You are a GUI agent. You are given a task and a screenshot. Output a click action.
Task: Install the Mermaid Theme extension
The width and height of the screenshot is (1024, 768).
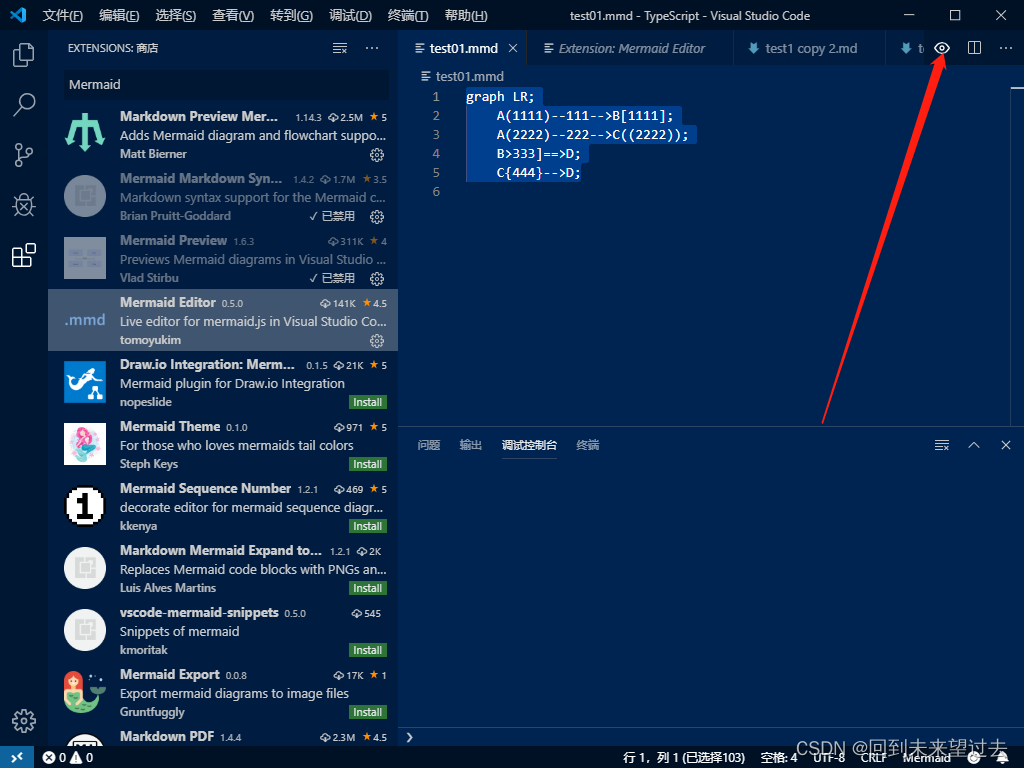pyautogui.click(x=367, y=464)
